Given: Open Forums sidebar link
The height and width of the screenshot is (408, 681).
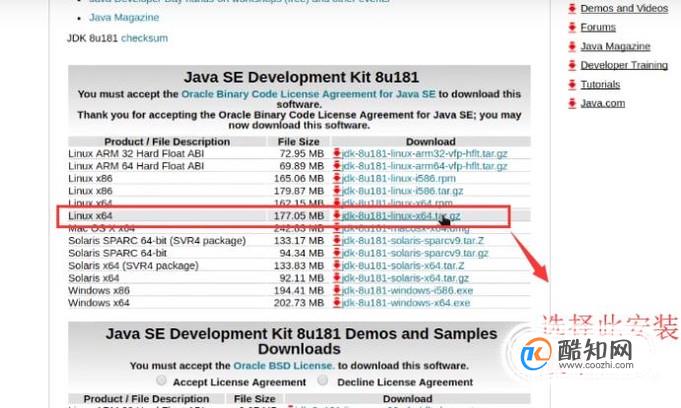Looking at the screenshot, I should click(598, 27).
